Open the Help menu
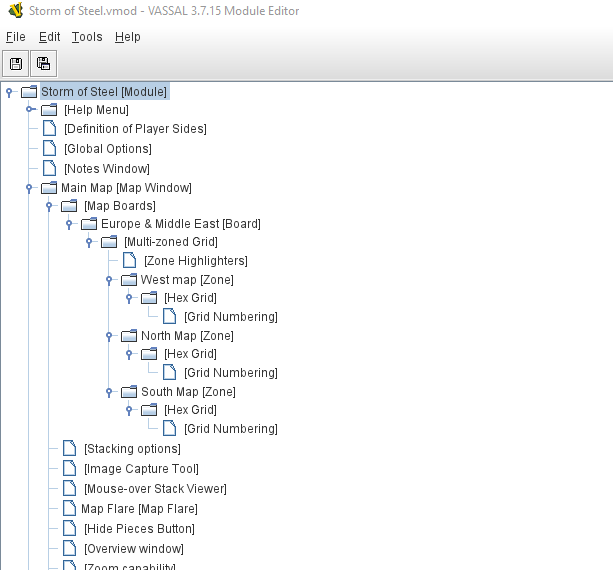613x570 pixels. coord(127,37)
